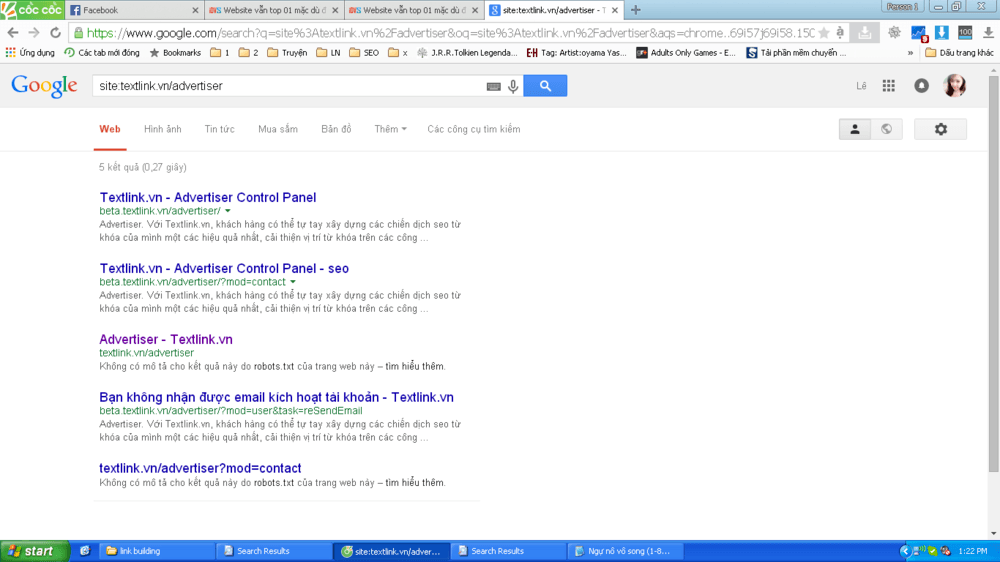Open the gear extension icon in toolbar
Screen dimensions: 1000x562
[894, 33]
